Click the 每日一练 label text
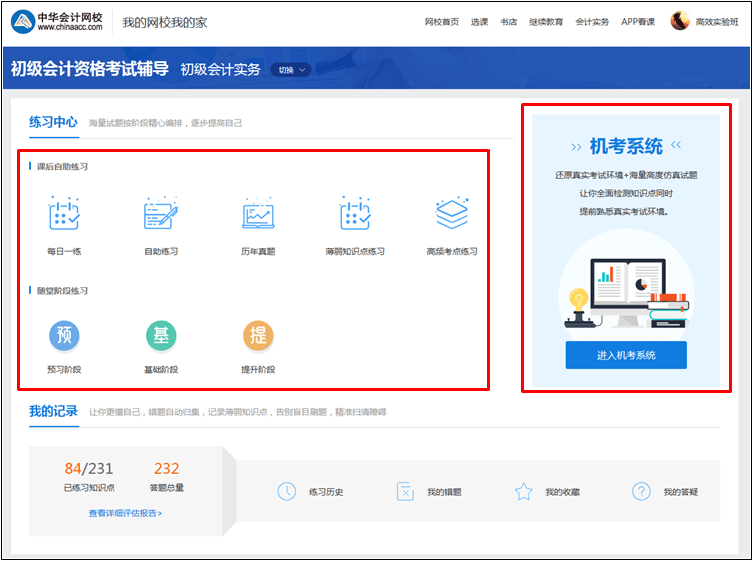The width and height of the screenshot is (753, 561). (64, 251)
